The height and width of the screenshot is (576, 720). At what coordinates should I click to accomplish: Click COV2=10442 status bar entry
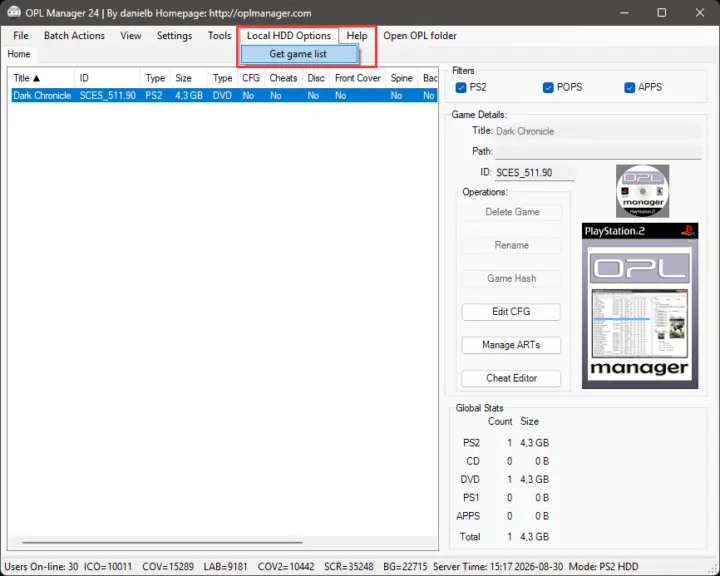click(x=286, y=567)
